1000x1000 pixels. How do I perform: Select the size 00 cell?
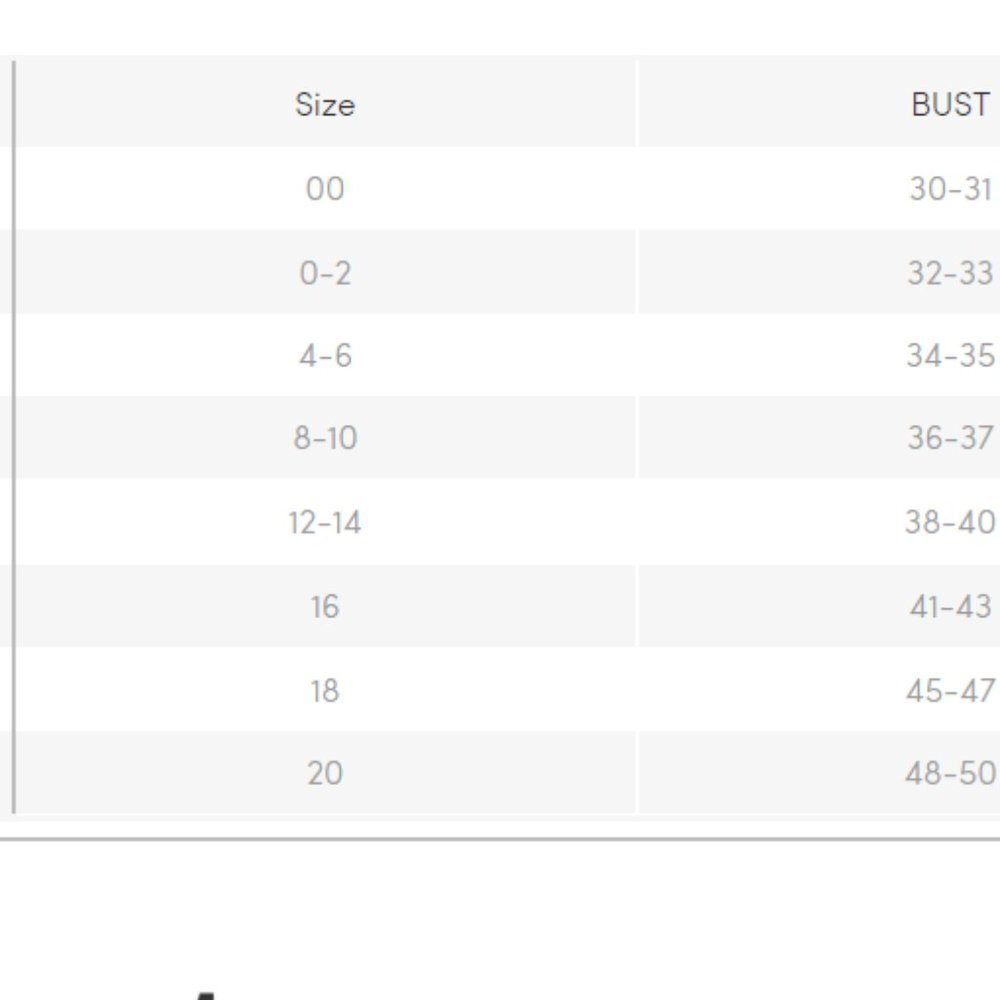tap(325, 188)
